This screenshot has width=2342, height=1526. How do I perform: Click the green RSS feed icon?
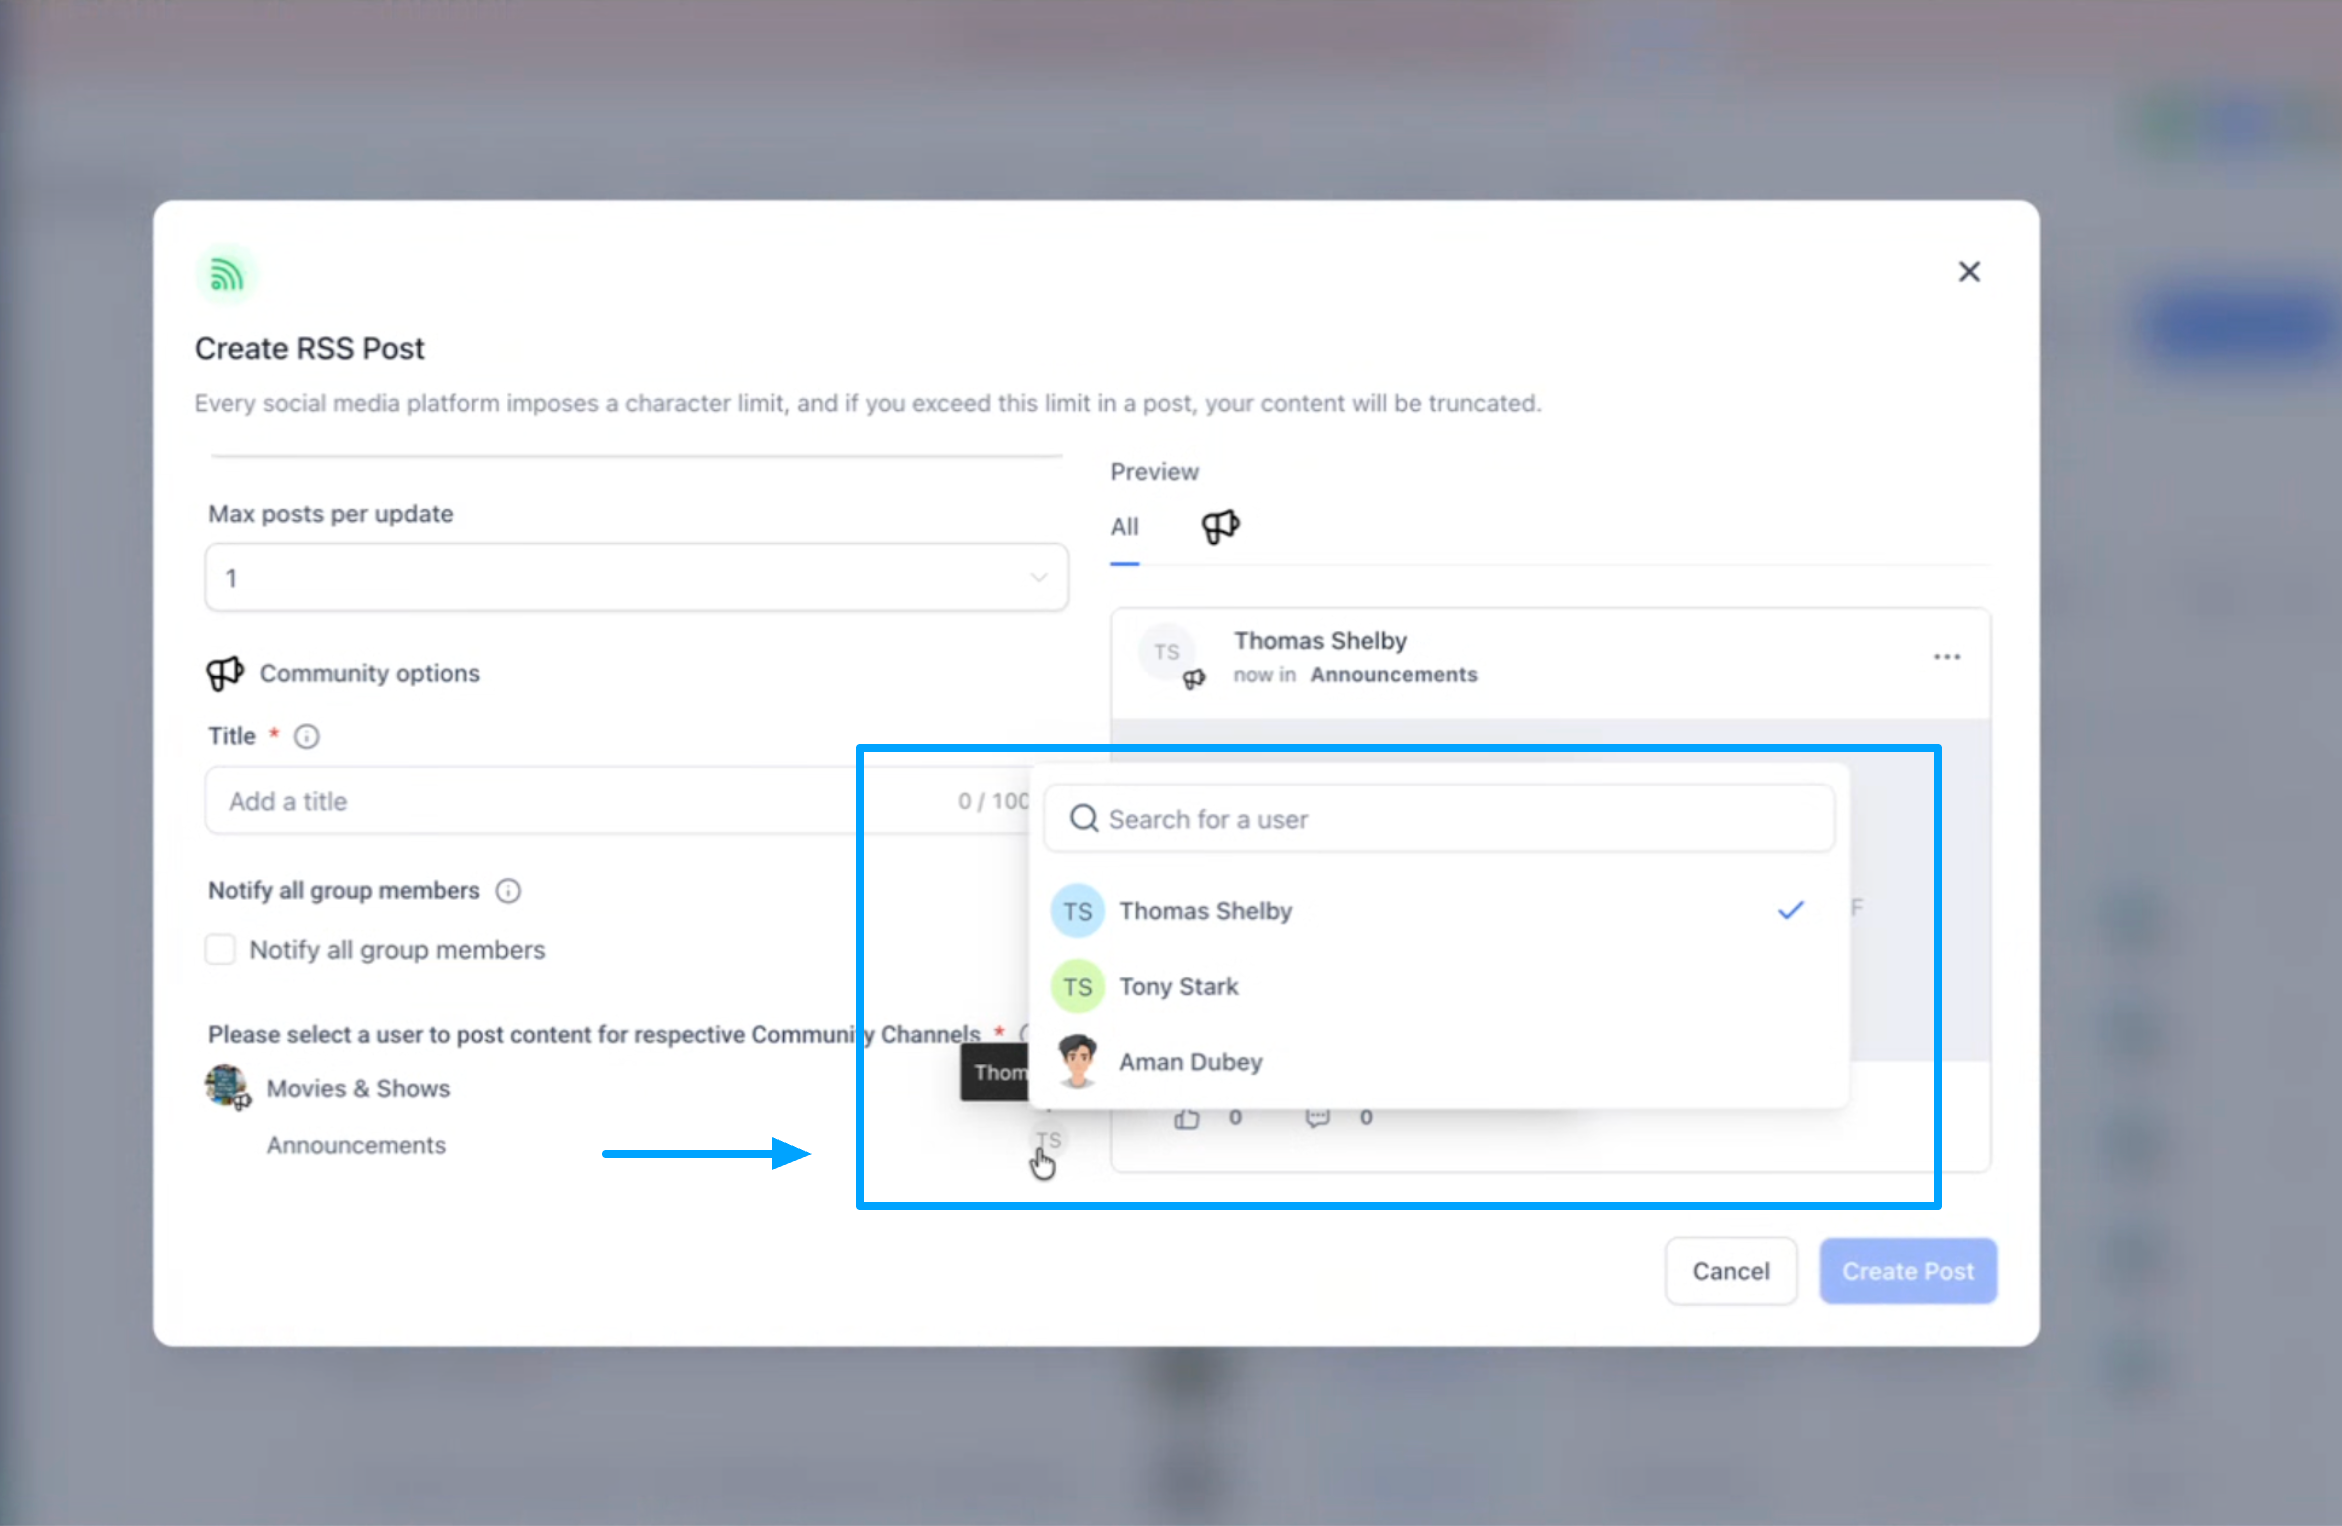pos(227,275)
